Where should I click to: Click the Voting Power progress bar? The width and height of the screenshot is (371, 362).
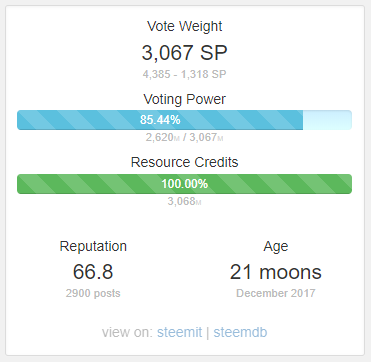pos(184,120)
